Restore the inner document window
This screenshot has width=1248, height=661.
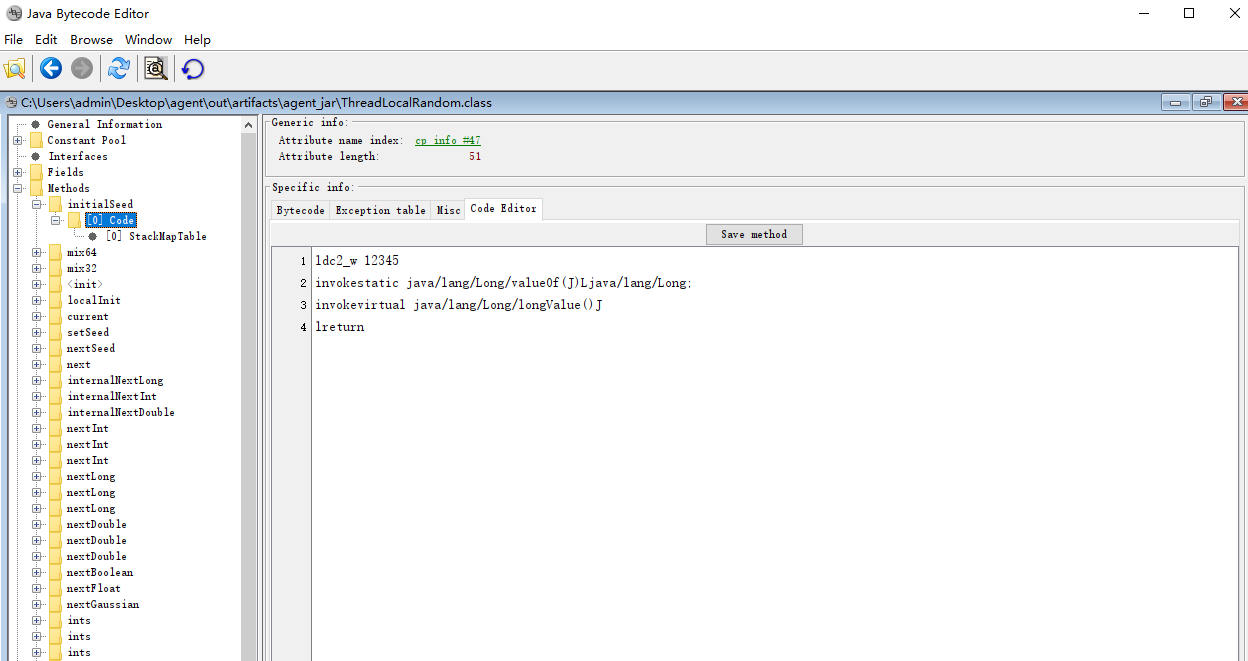(x=1205, y=102)
